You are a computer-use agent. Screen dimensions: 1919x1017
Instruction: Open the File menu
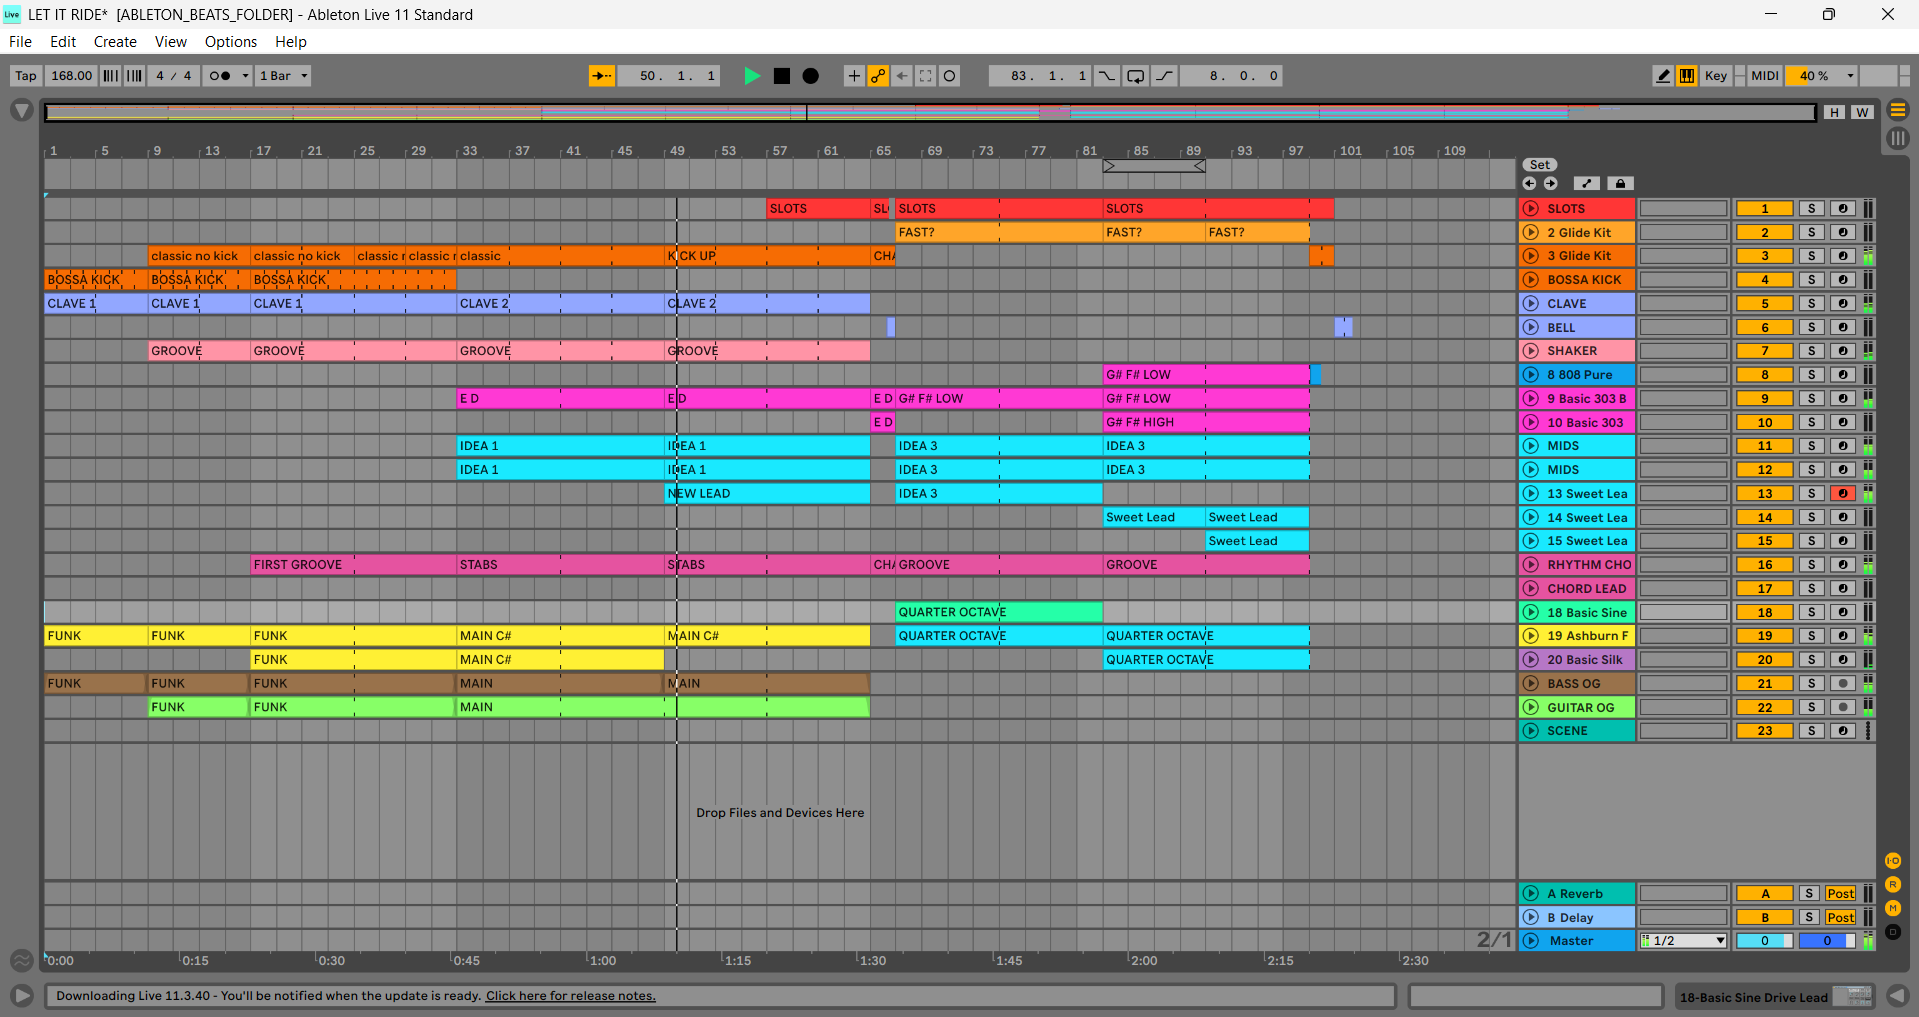tap(20, 42)
